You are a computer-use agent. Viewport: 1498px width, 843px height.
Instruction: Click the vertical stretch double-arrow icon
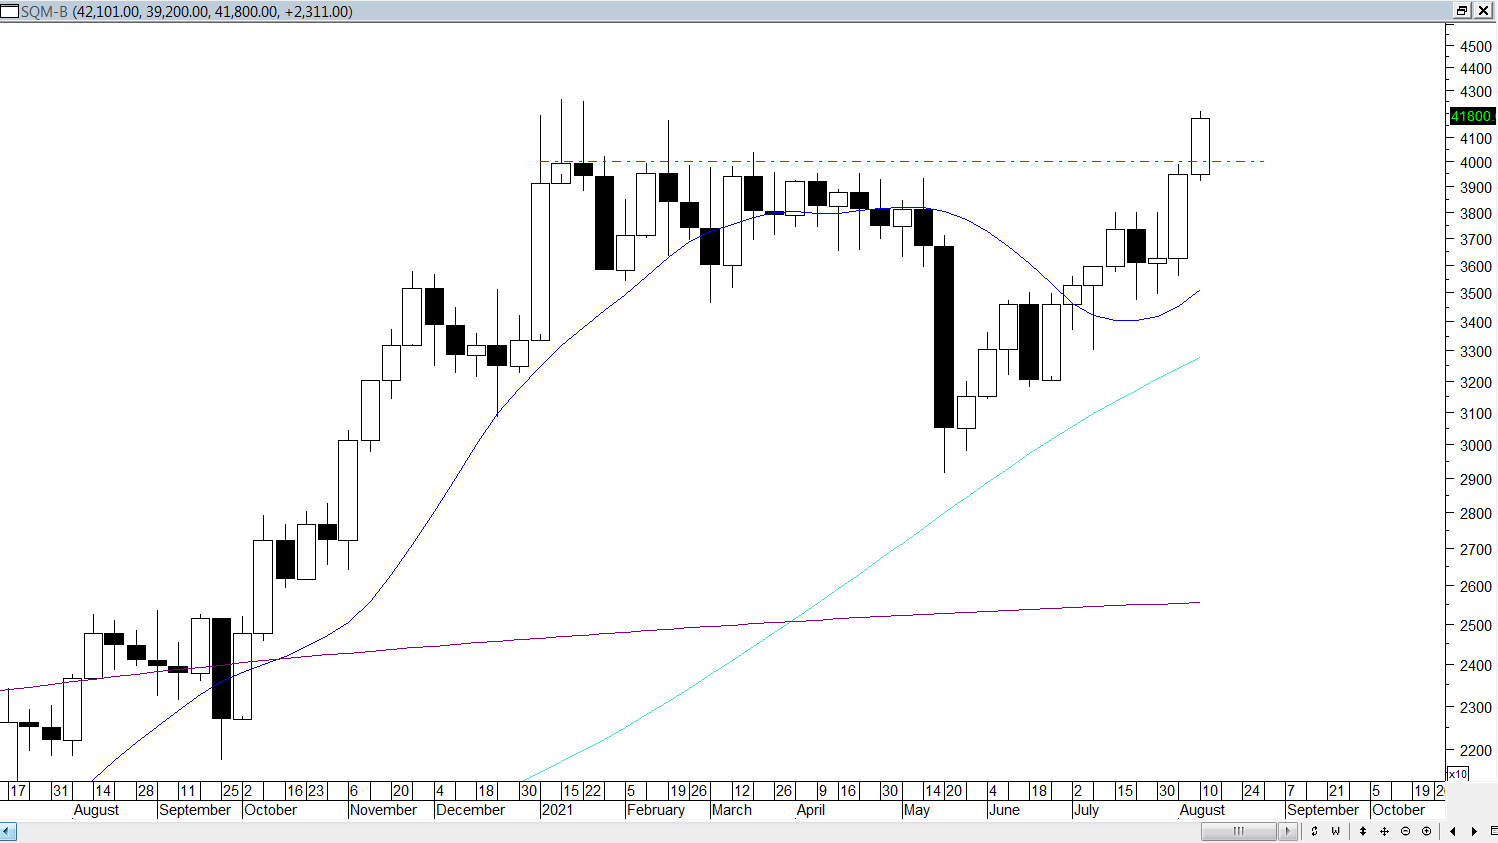(1362, 831)
